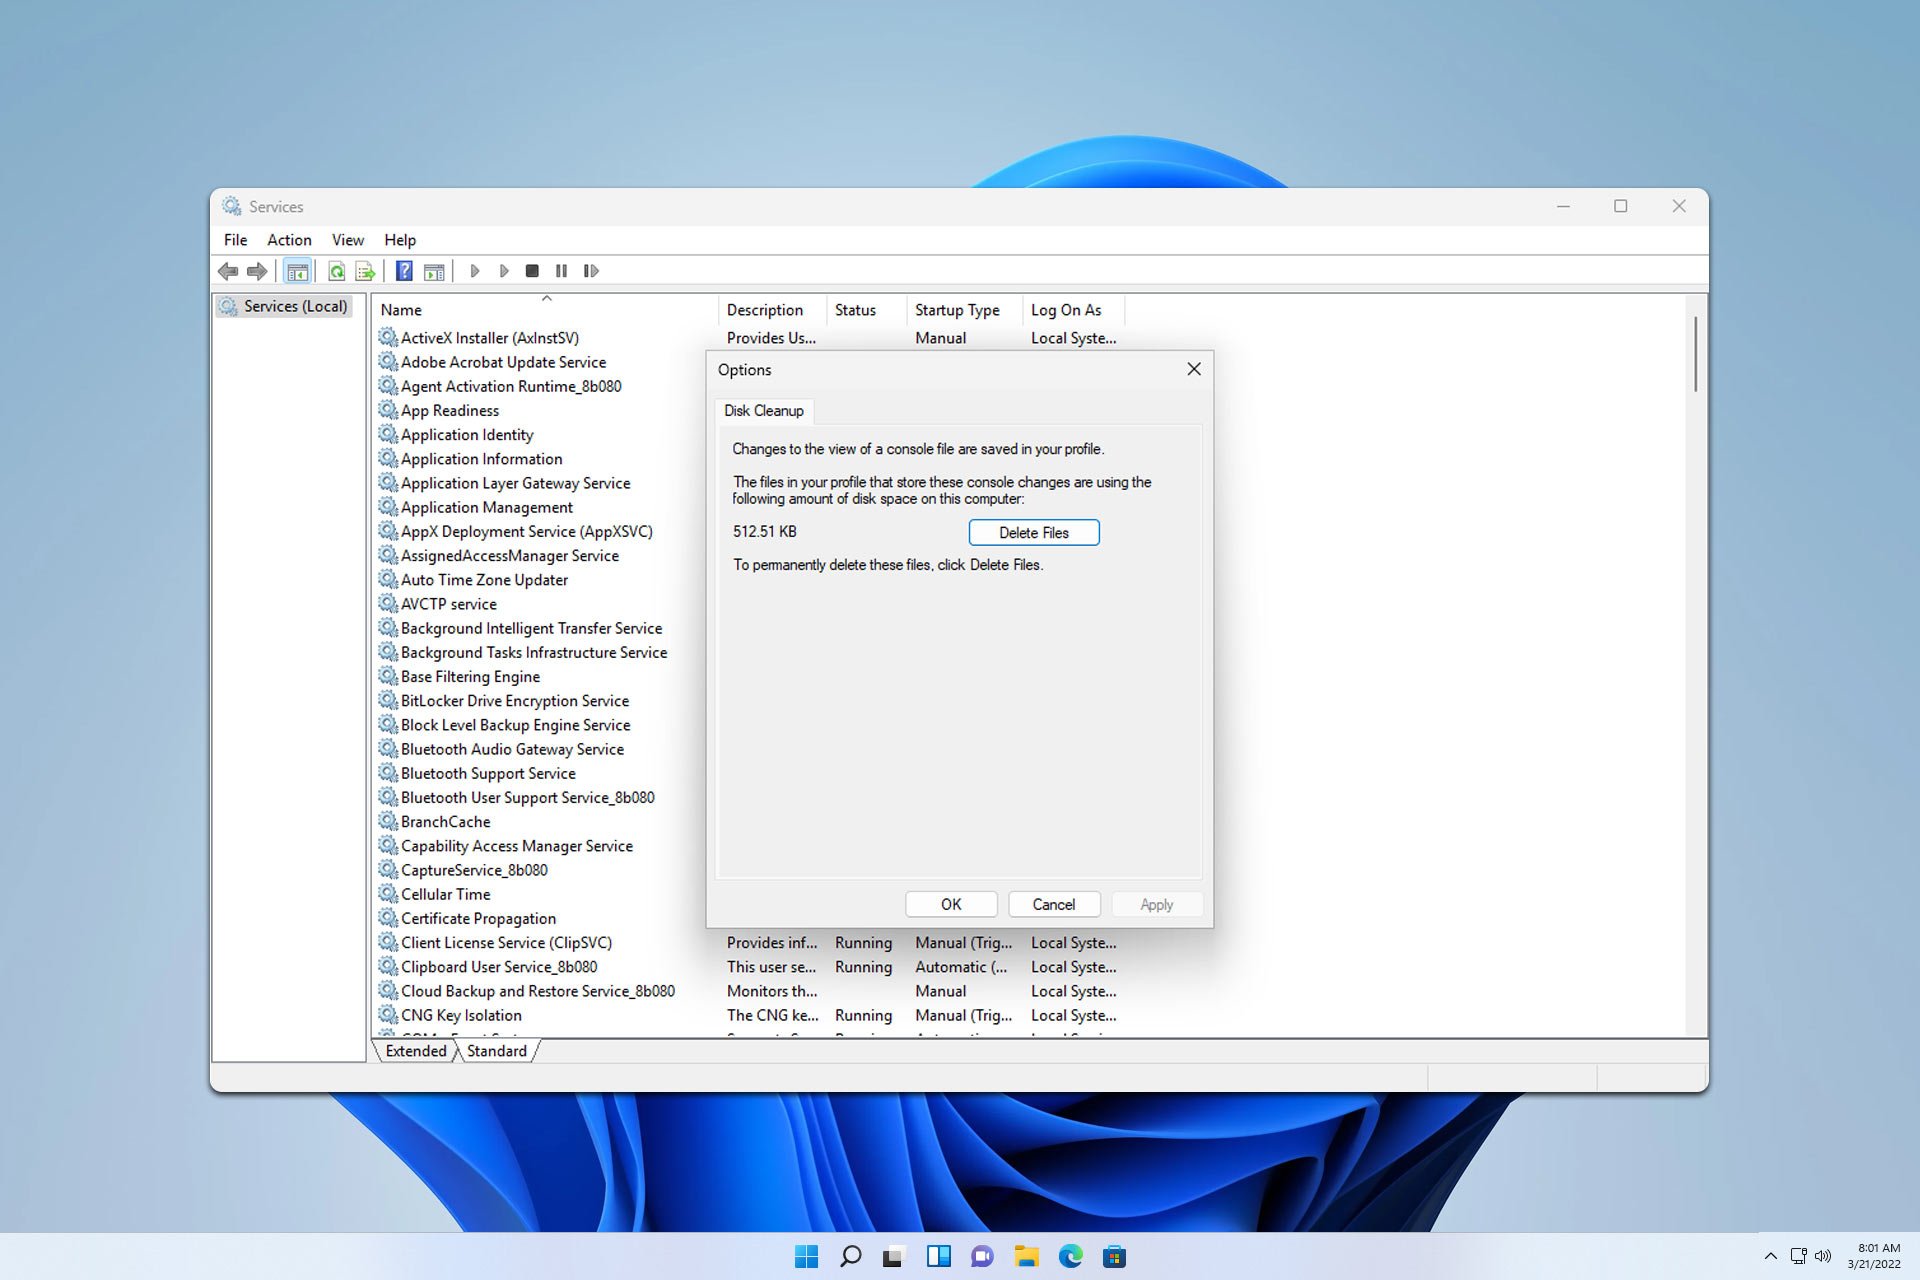Click the Delete Files button
The image size is (1920, 1280).
tap(1034, 531)
